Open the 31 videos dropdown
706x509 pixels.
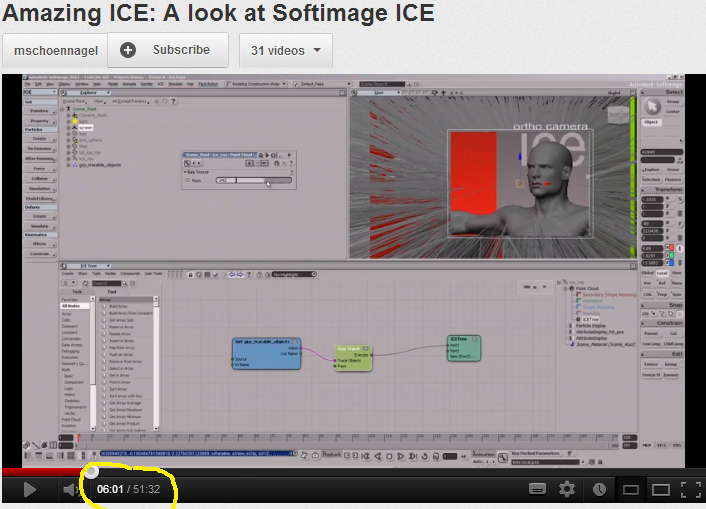coord(291,50)
